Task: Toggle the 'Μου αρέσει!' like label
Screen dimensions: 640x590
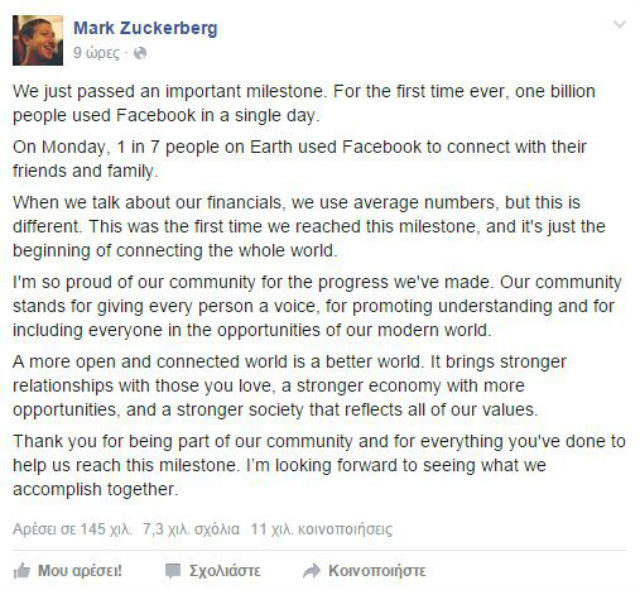Action: coord(80,571)
